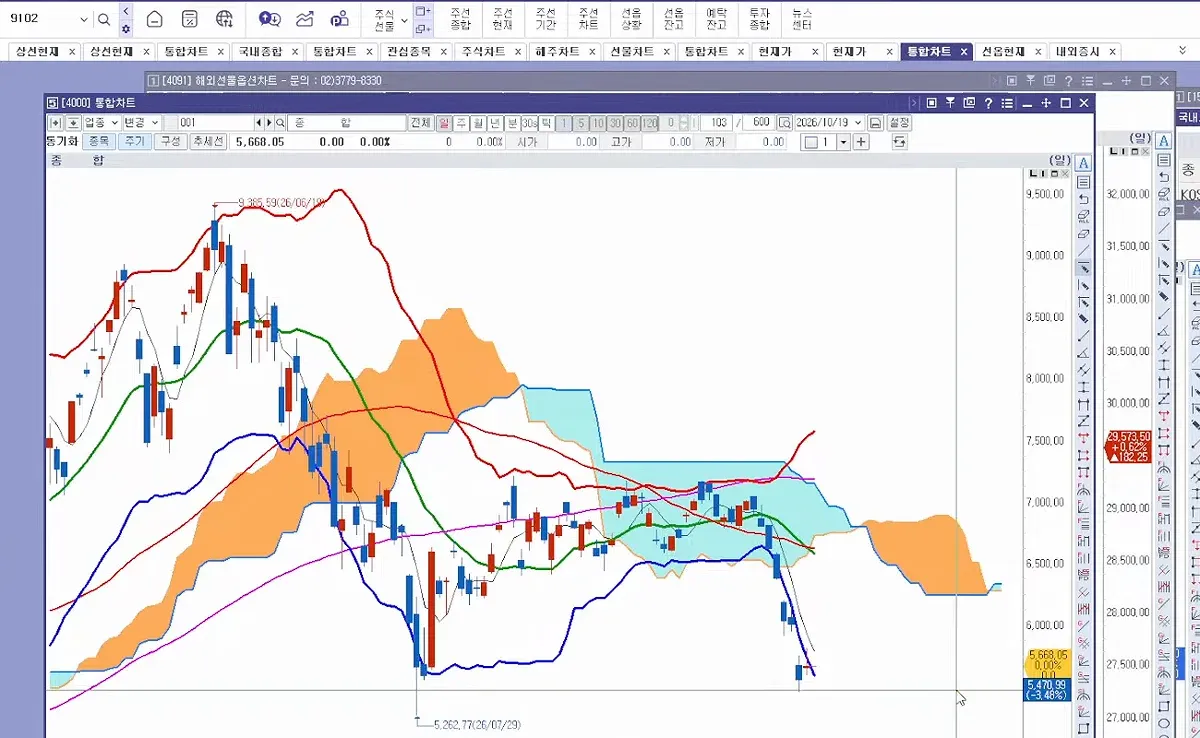Open the 업종 dropdown
This screenshot has width=1200, height=738.
(100, 123)
